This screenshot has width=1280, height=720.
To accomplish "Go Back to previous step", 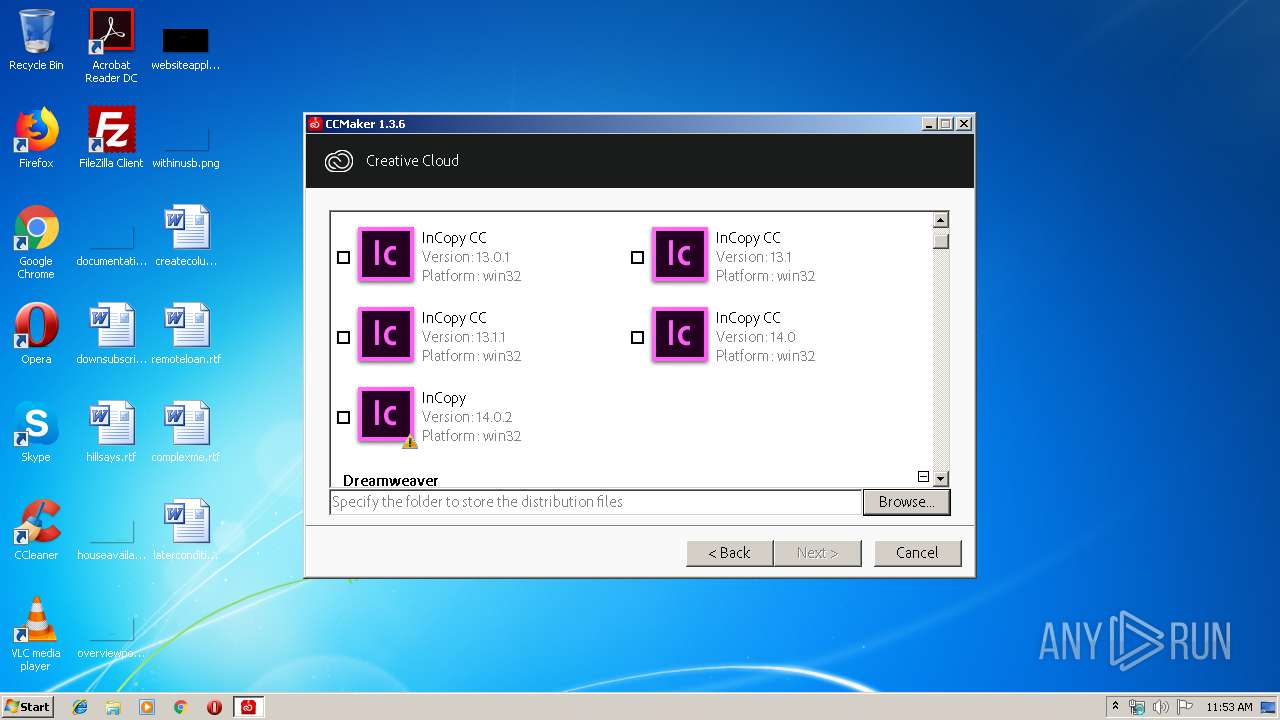I will point(729,553).
